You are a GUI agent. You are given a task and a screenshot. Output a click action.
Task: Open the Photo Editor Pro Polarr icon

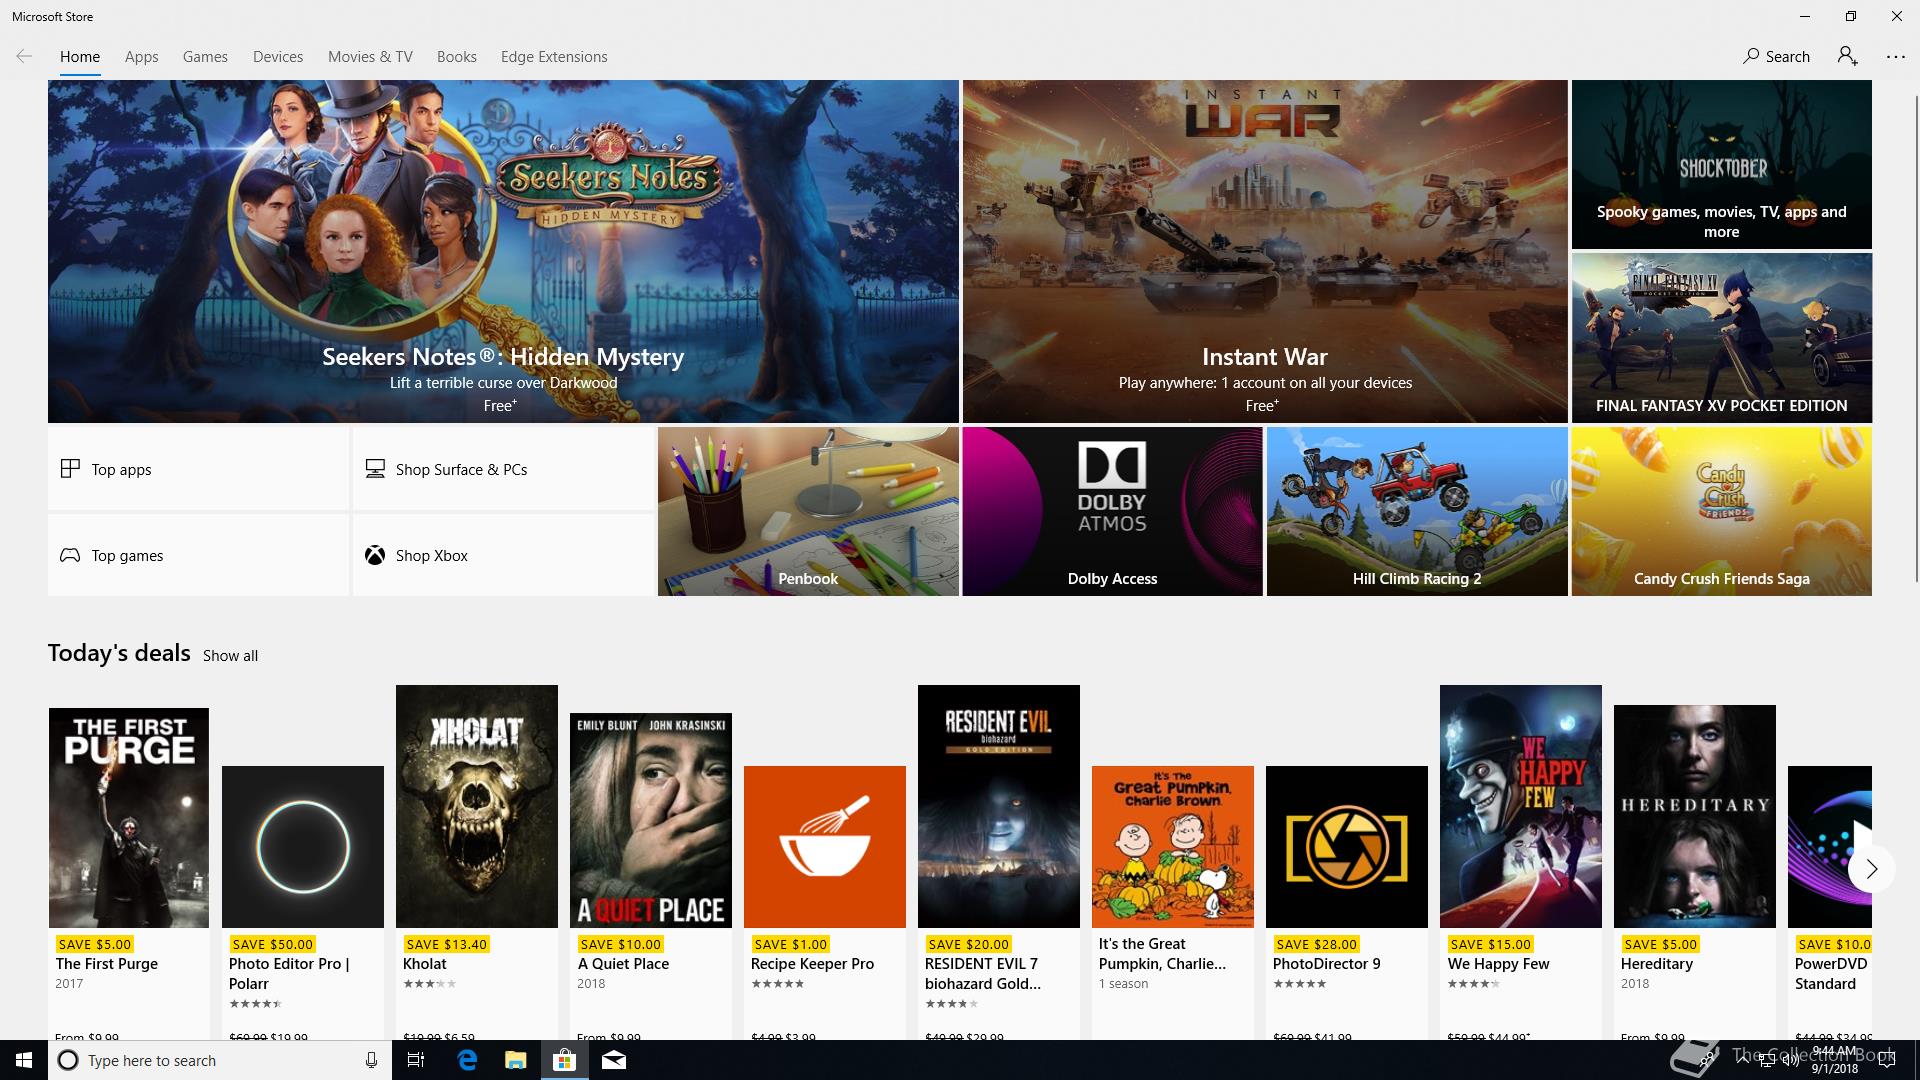303,847
